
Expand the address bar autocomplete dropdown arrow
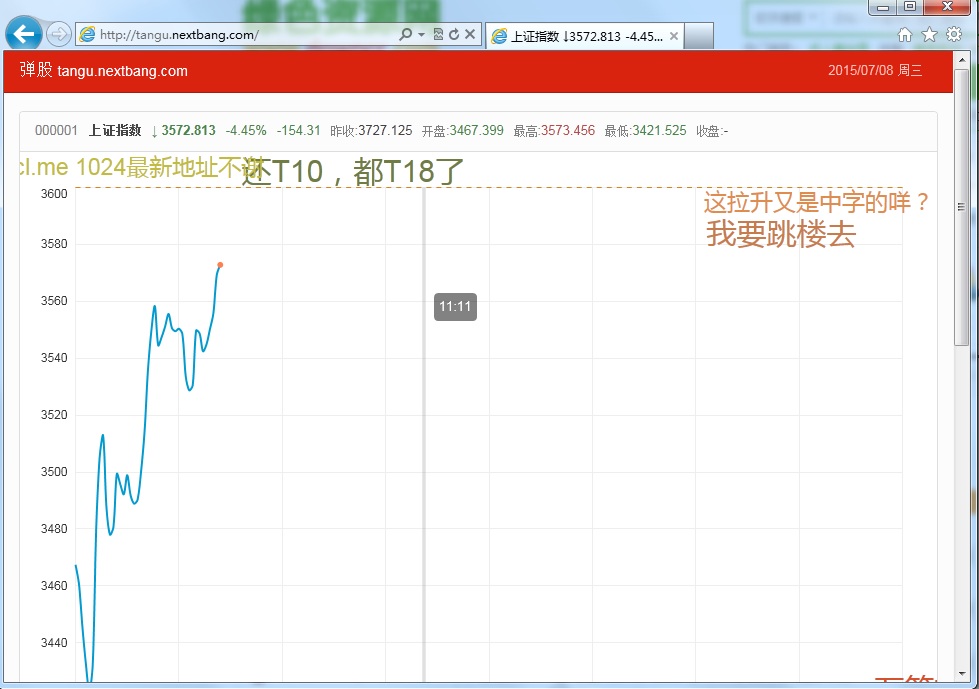pyautogui.click(x=421, y=35)
